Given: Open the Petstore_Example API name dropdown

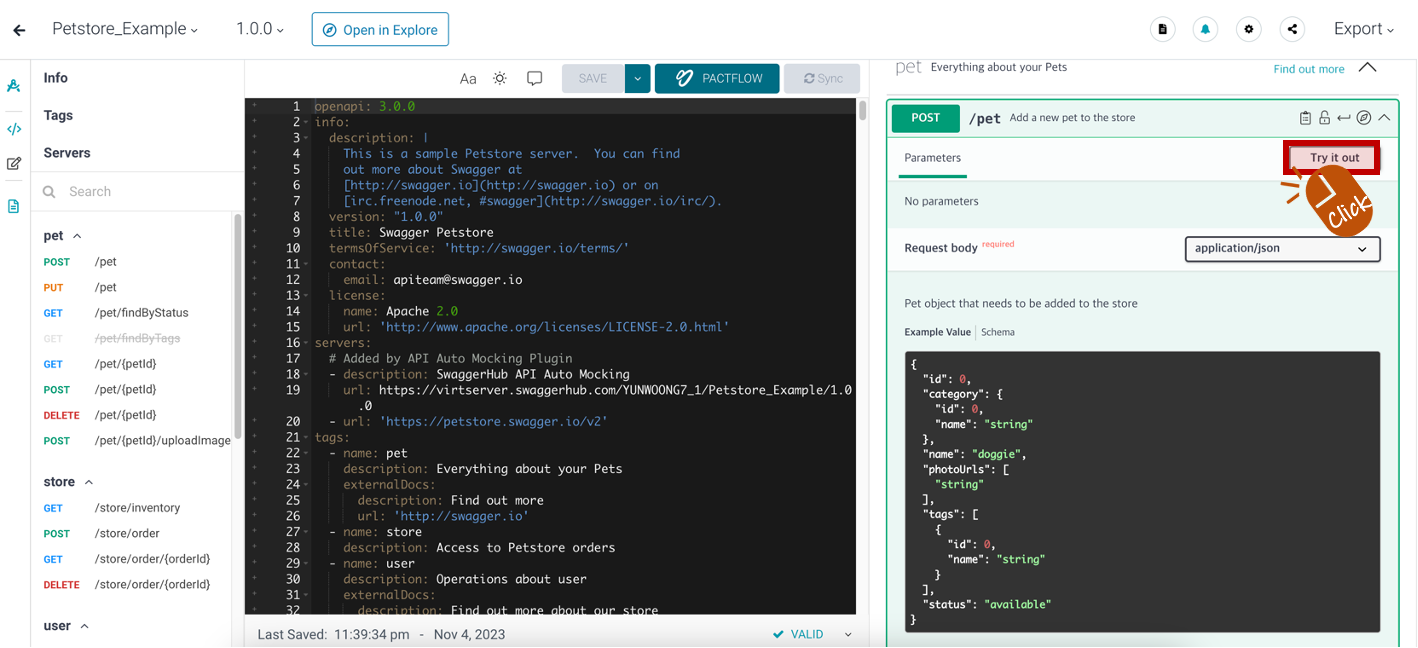Looking at the screenshot, I should click(x=125, y=29).
